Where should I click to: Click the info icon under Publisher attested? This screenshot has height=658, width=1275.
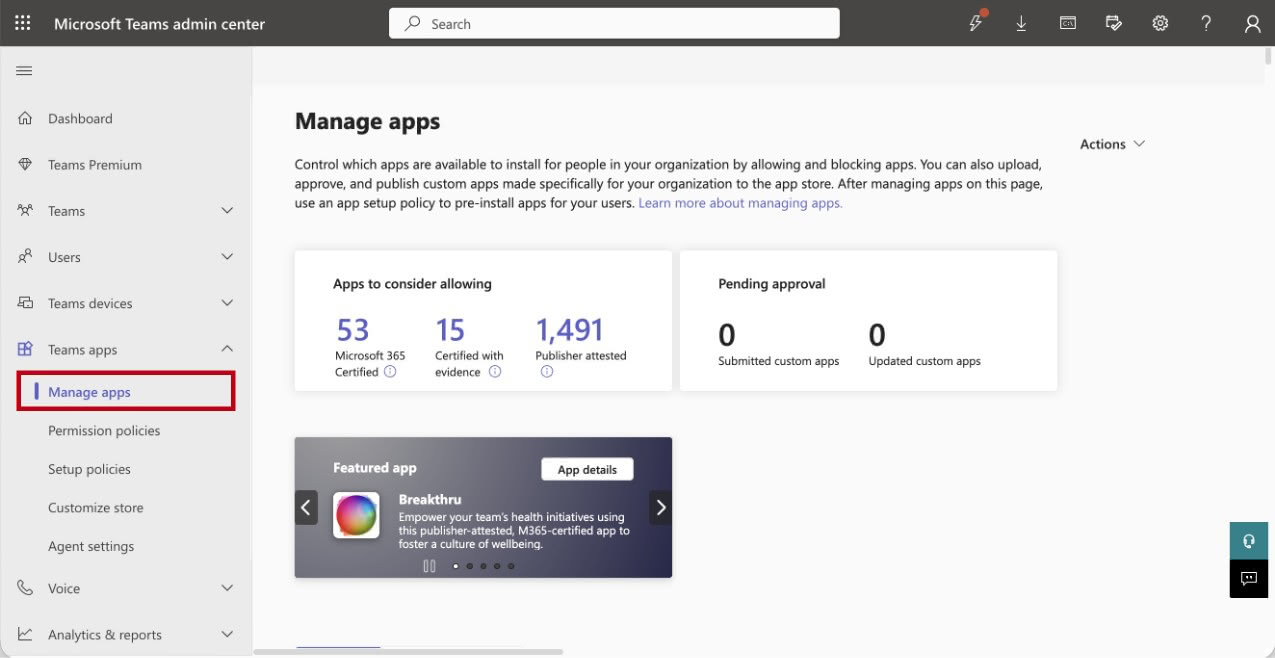tap(547, 372)
